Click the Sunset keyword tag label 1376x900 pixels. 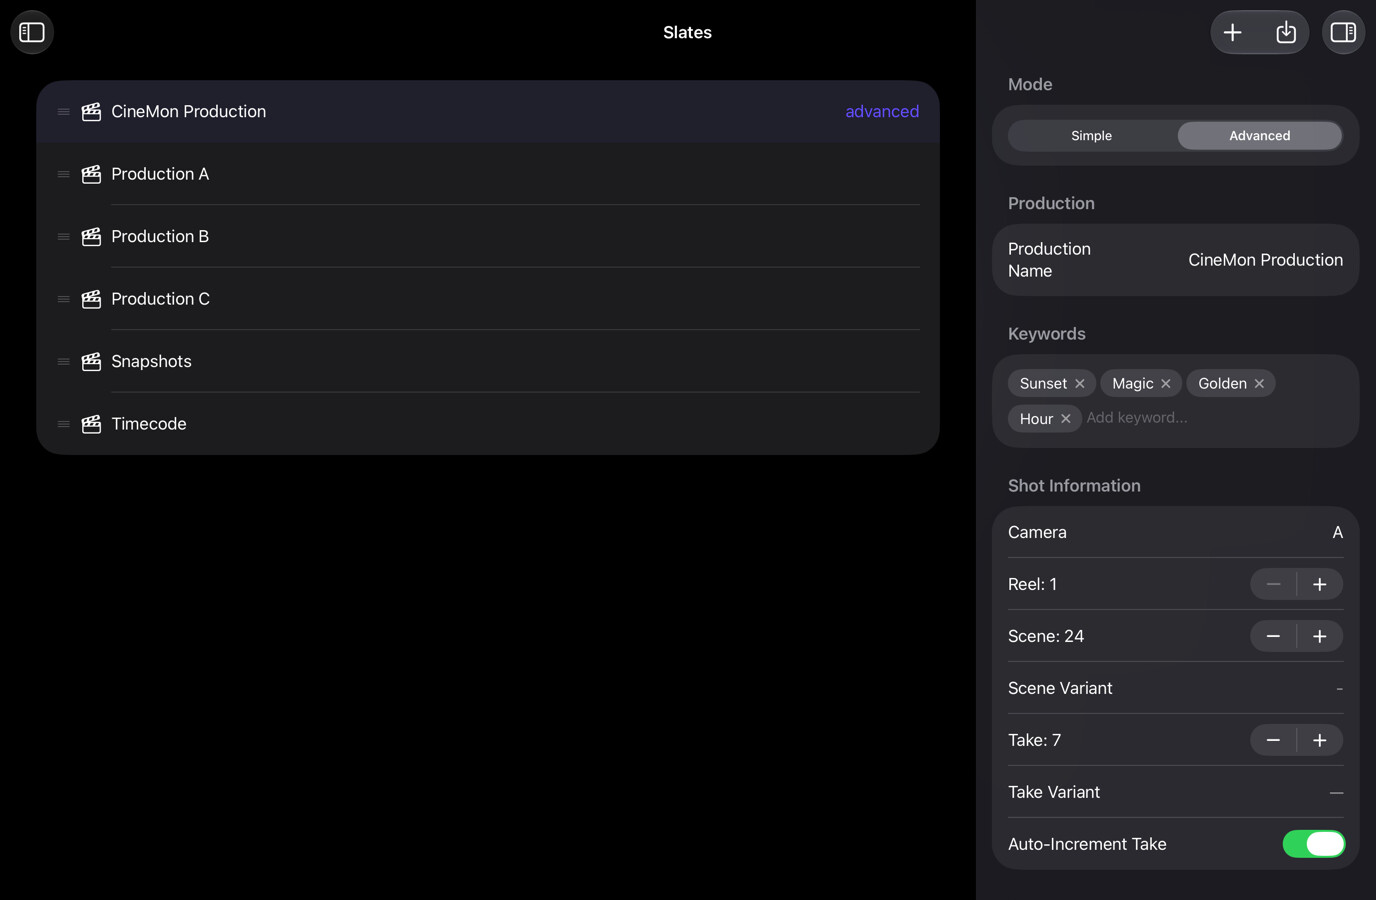[1043, 384]
